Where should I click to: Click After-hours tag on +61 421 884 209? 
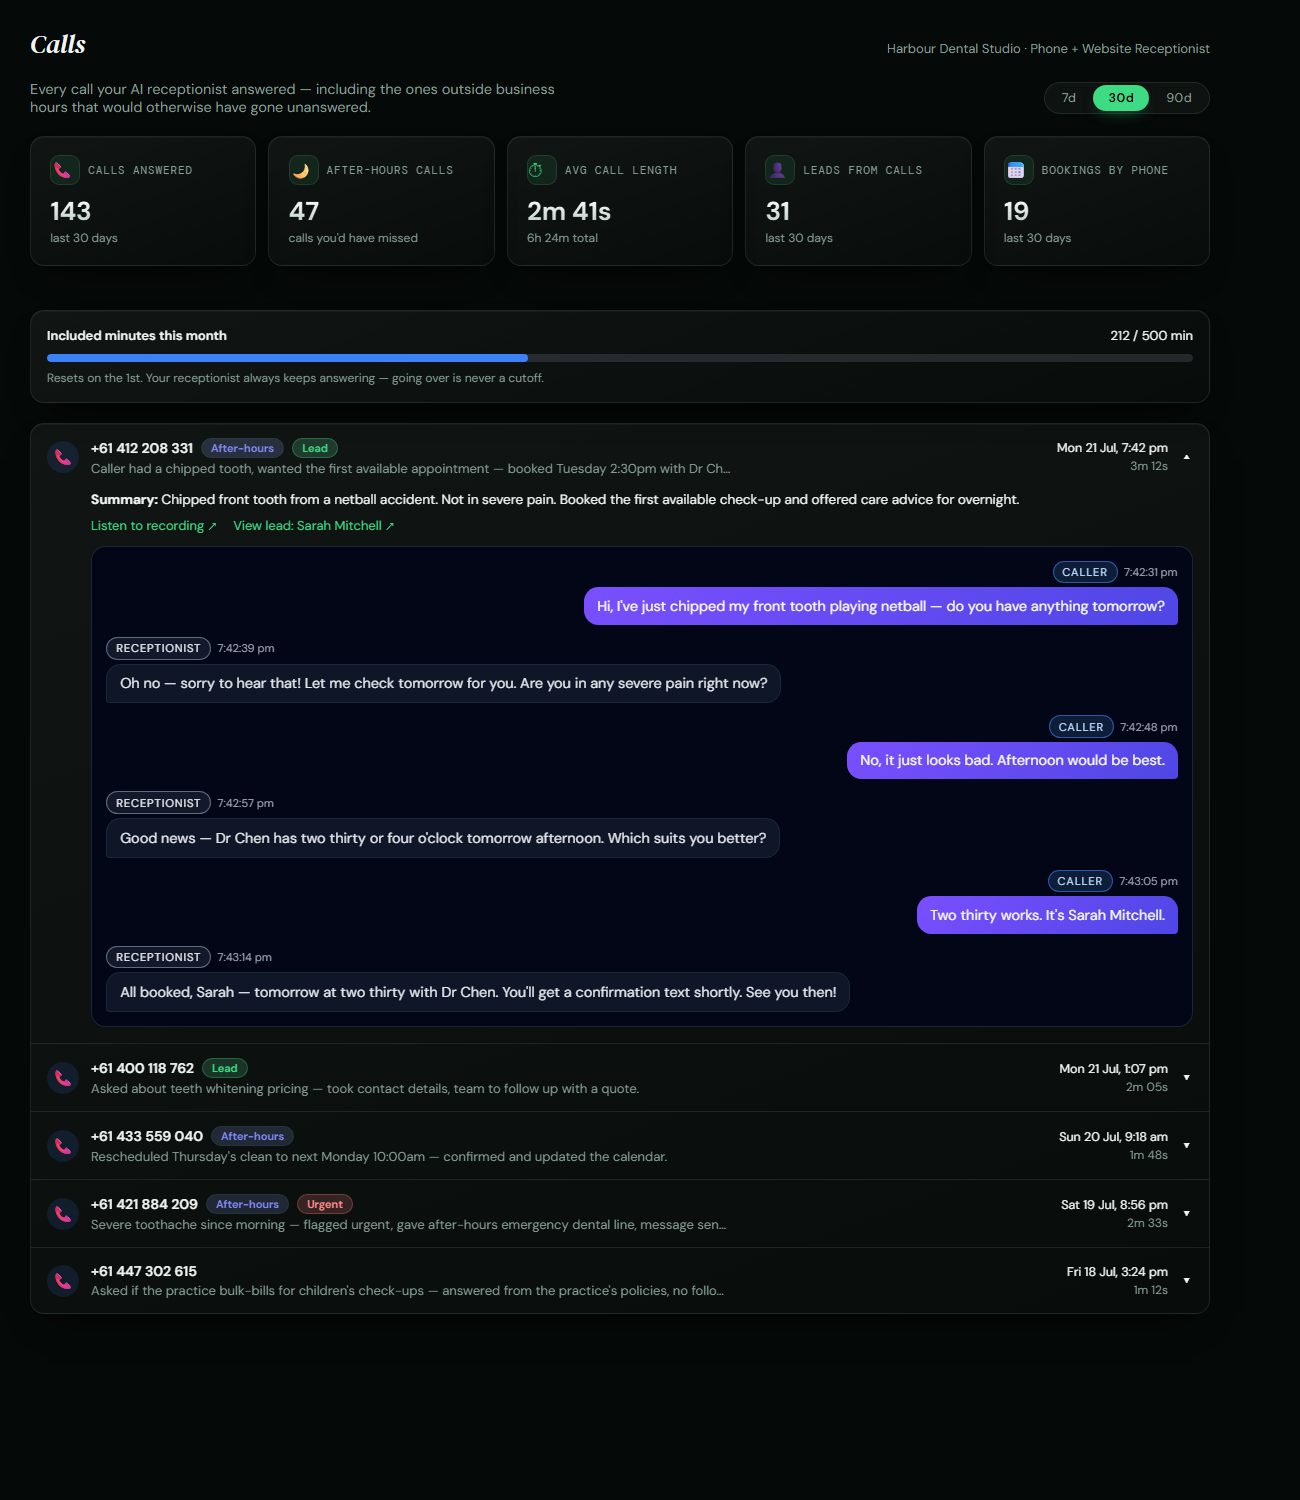point(248,1204)
